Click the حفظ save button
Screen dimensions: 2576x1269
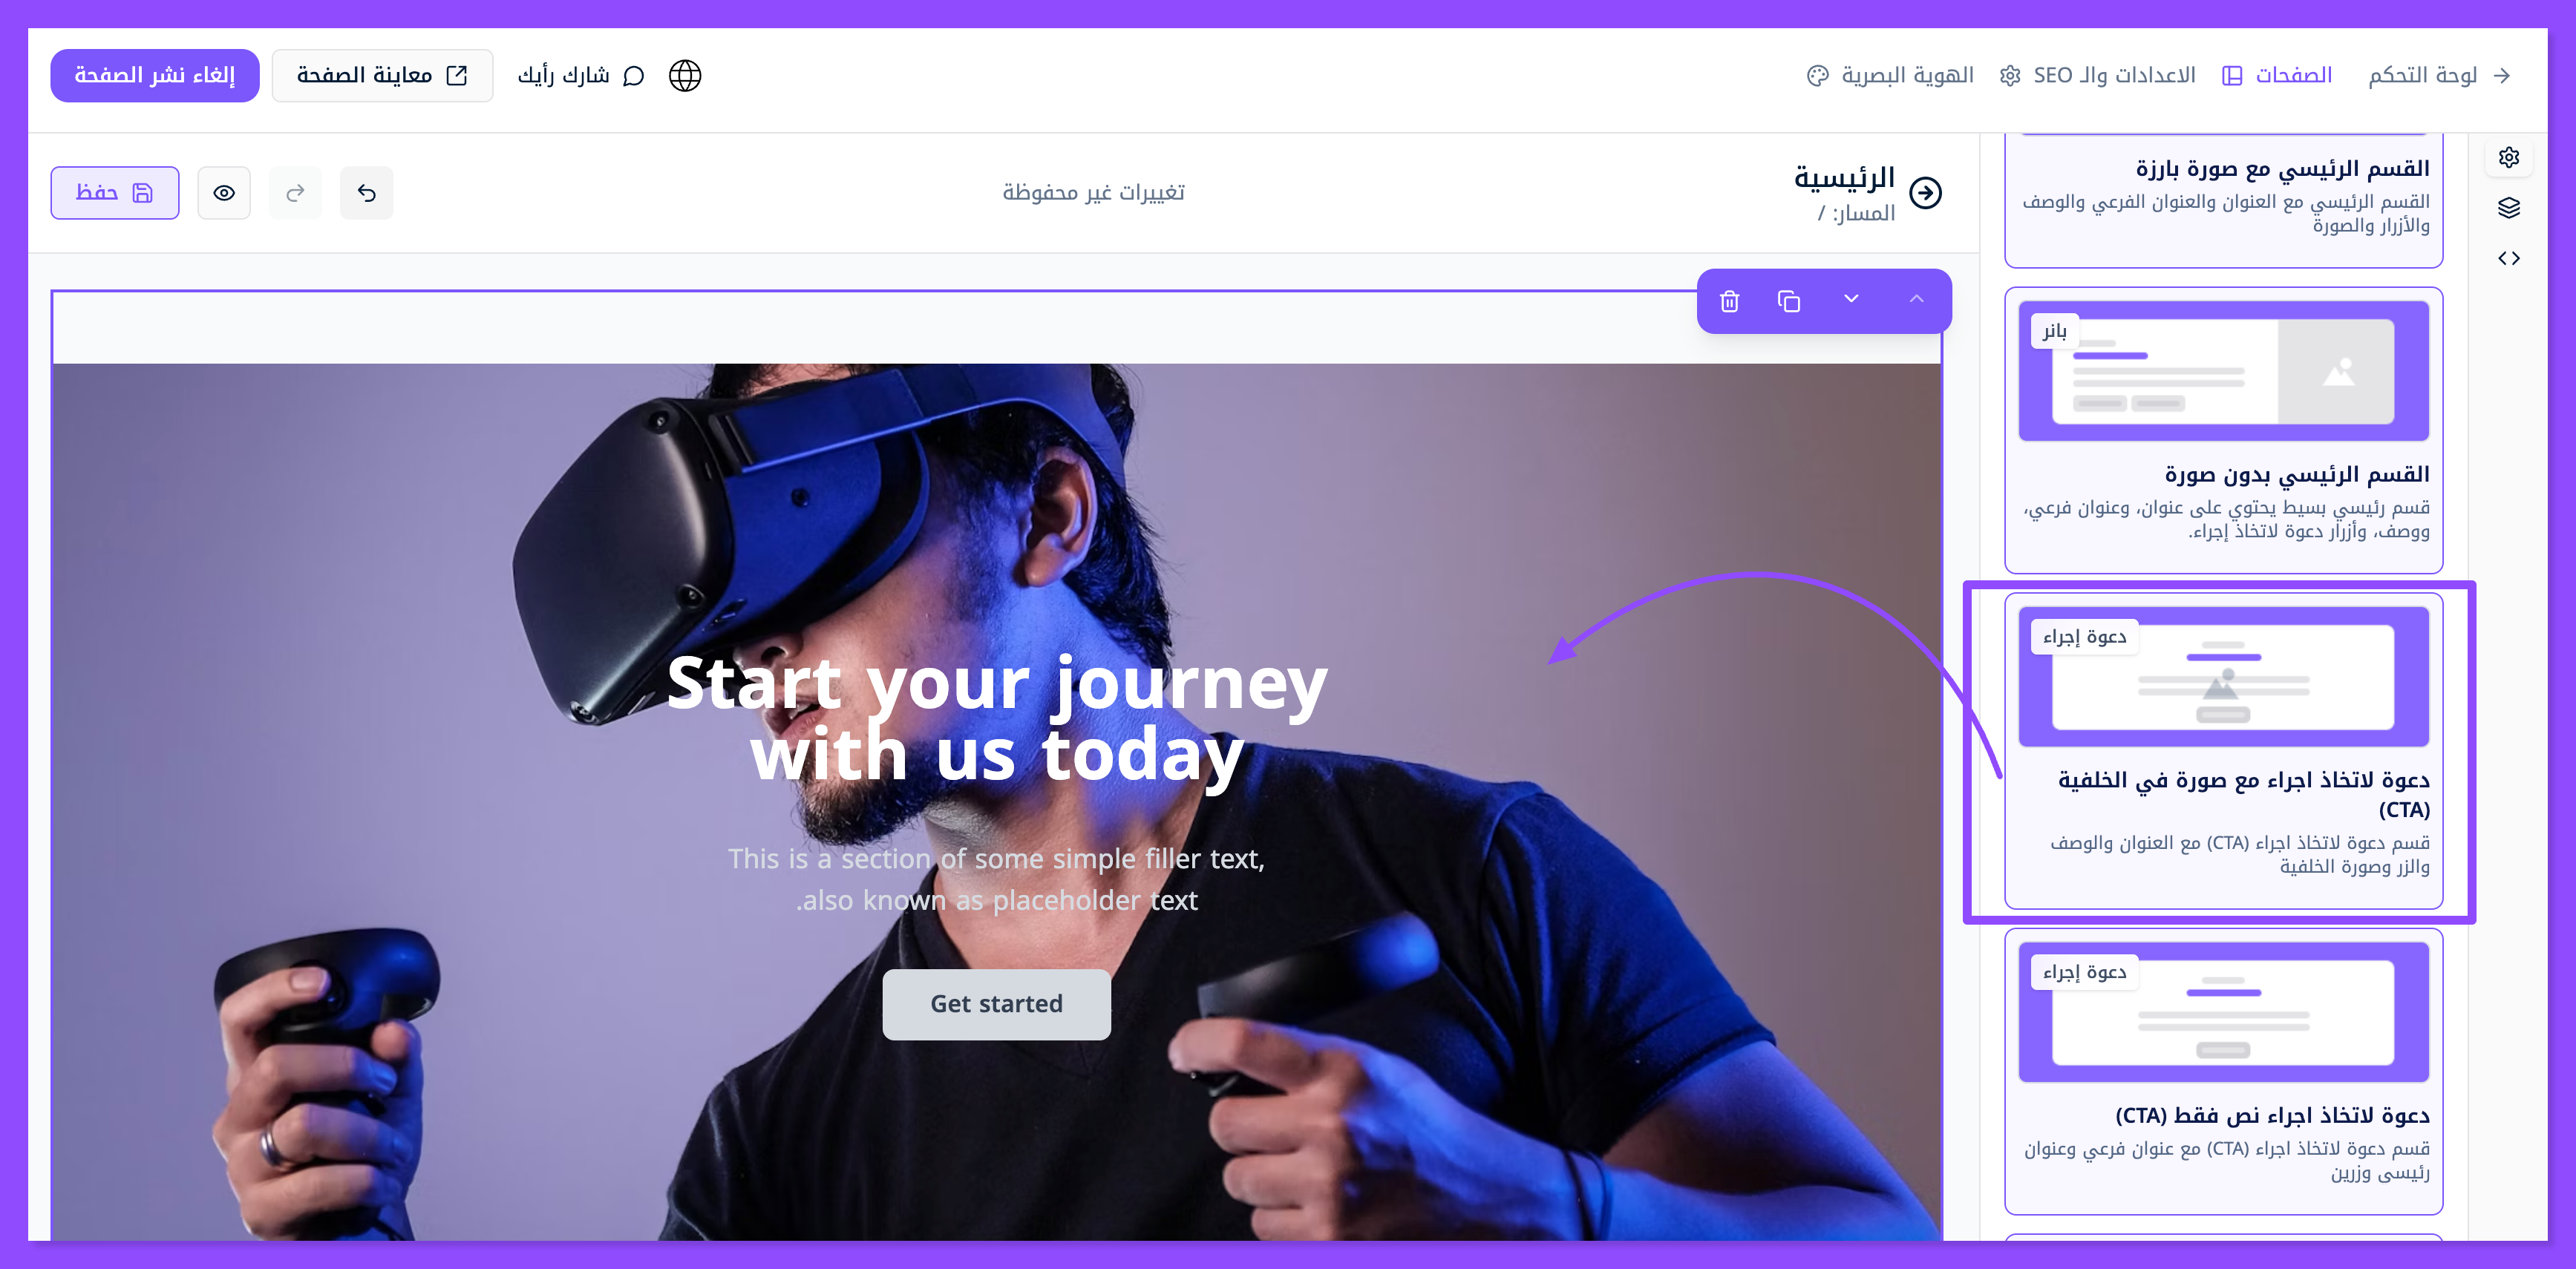click(x=115, y=193)
